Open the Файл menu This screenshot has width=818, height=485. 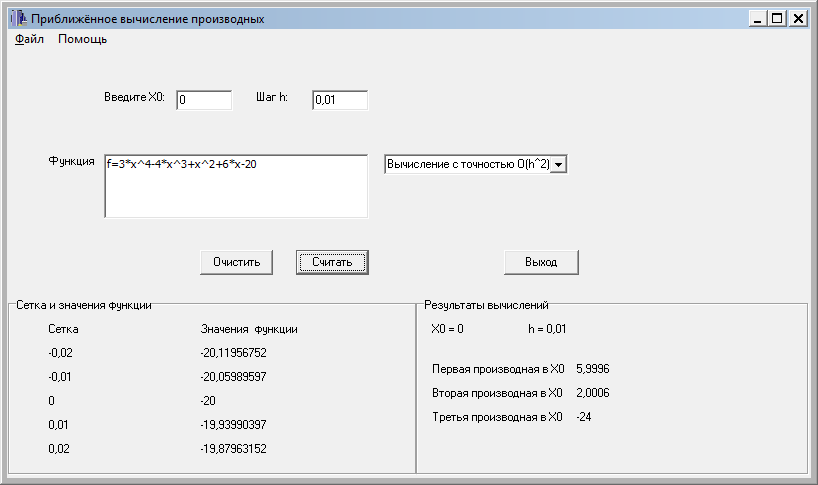(29, 39)
